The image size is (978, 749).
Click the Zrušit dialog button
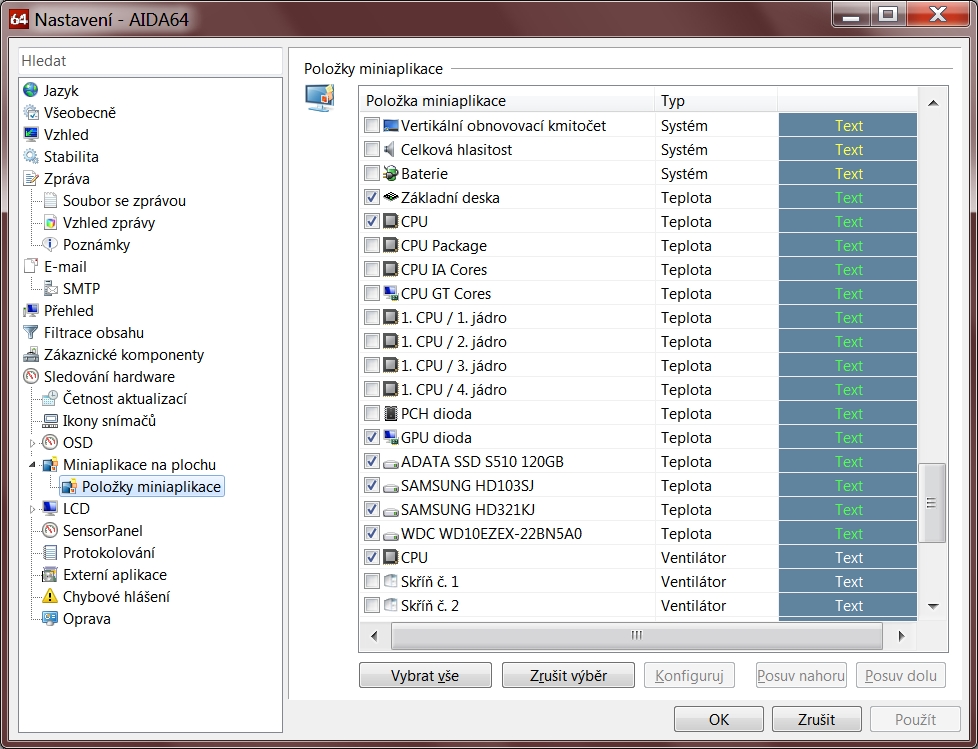[816, 719]
